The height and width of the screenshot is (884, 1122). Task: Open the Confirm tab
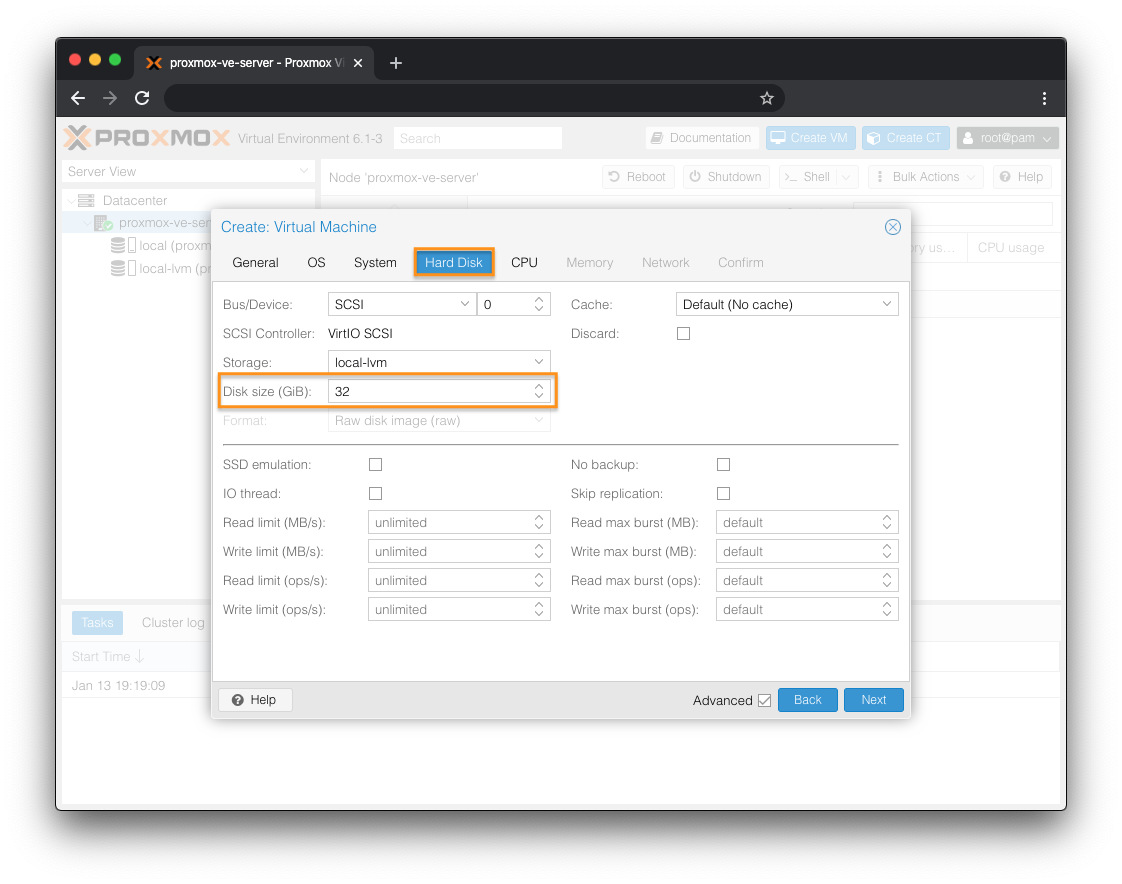point(741,263)
